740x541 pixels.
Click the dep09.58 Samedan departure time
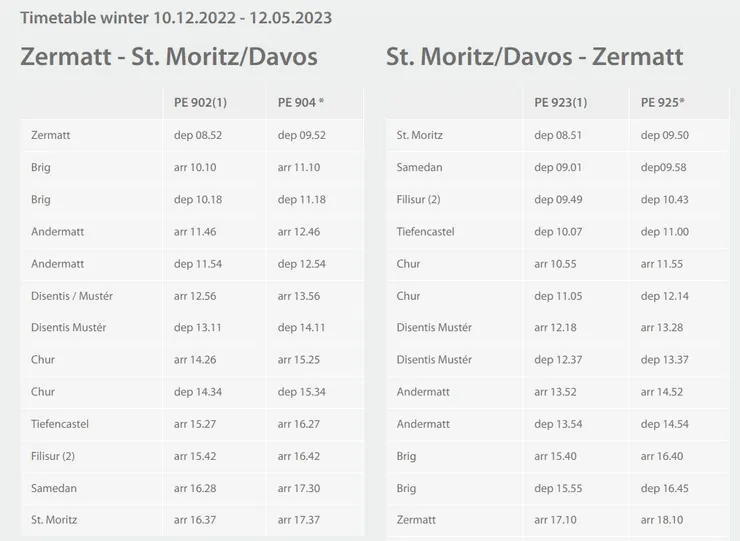tap(663, 167)
